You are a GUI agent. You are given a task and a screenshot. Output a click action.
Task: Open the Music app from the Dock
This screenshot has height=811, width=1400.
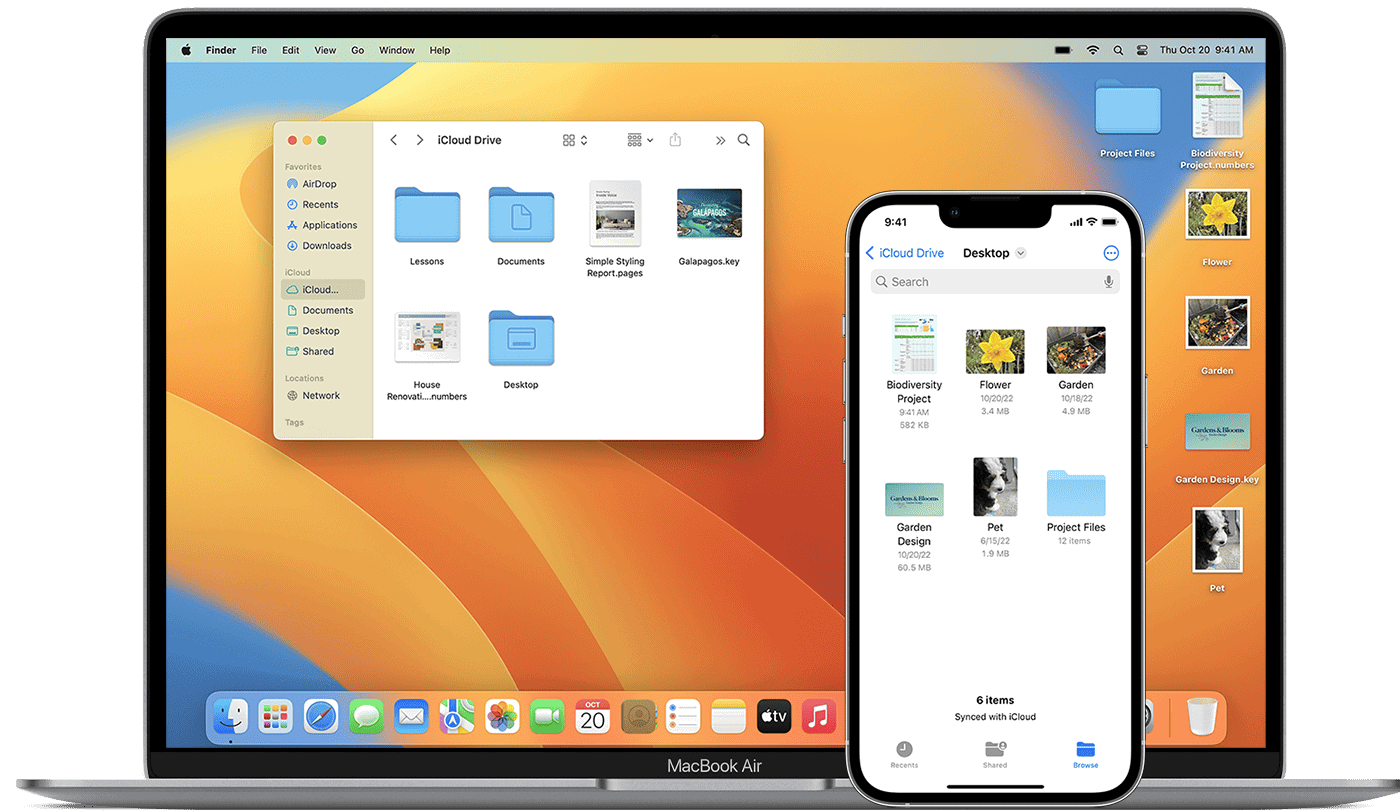coord(819,716)
